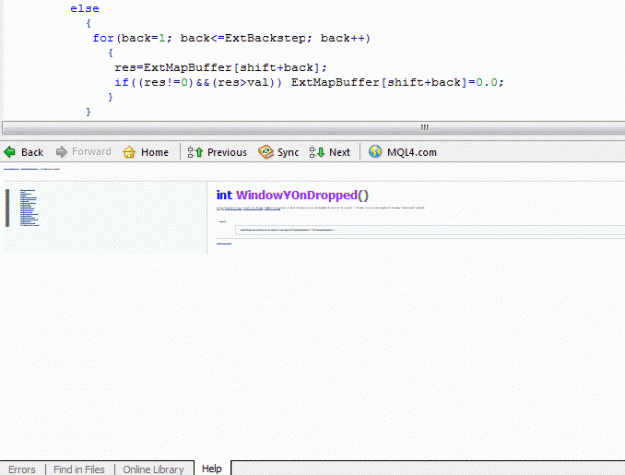The height and width of the screenshot is (475, 625).
Task: Switch to the Errors tab
Action: click(x=22, y=469)
